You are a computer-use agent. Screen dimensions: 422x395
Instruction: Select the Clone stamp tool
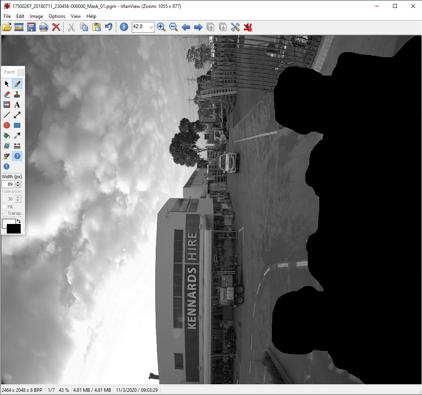[x=17, y=94]
